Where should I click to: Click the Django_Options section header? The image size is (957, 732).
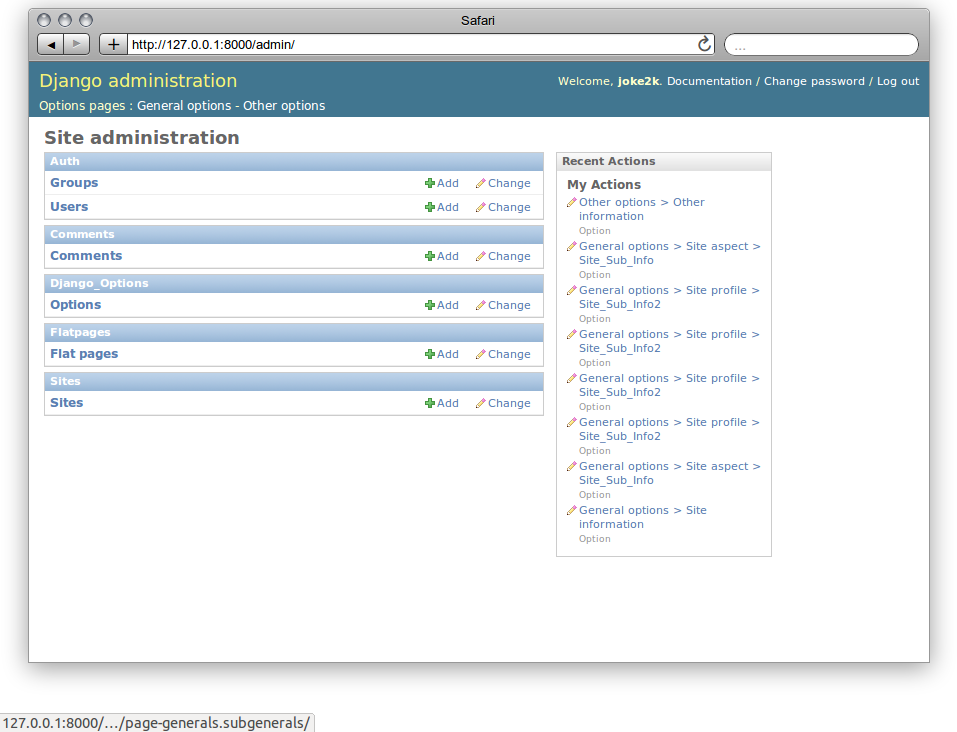pos(294,283)
